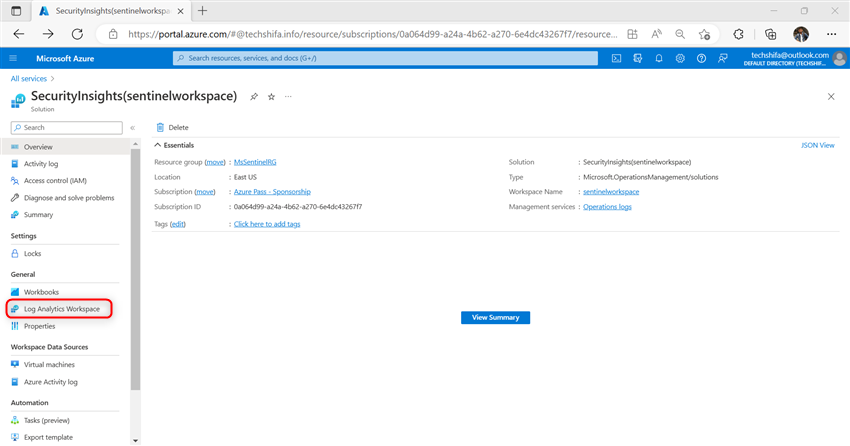Open Activity log menu item
This screenshot has width=850, height=446.
point(65,164)
